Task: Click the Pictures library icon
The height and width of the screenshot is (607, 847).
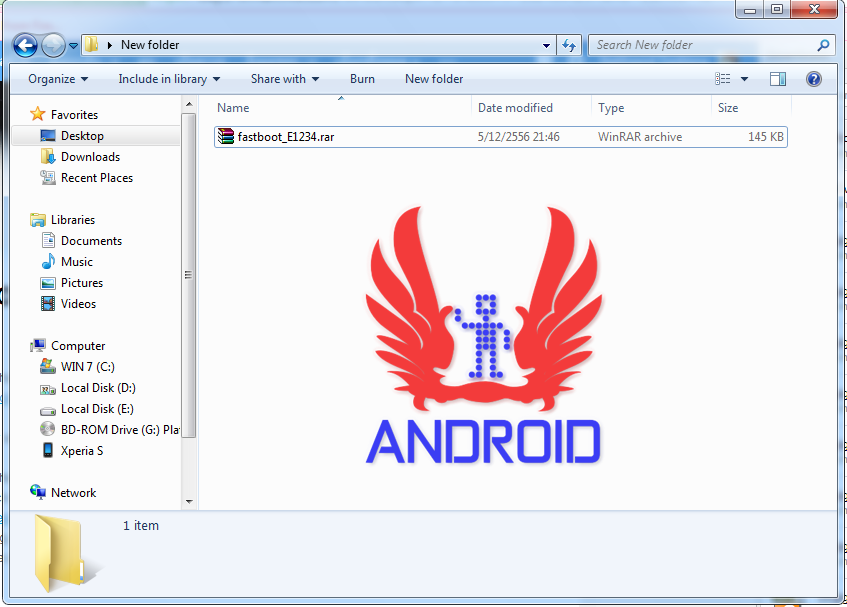Action: 48,283
